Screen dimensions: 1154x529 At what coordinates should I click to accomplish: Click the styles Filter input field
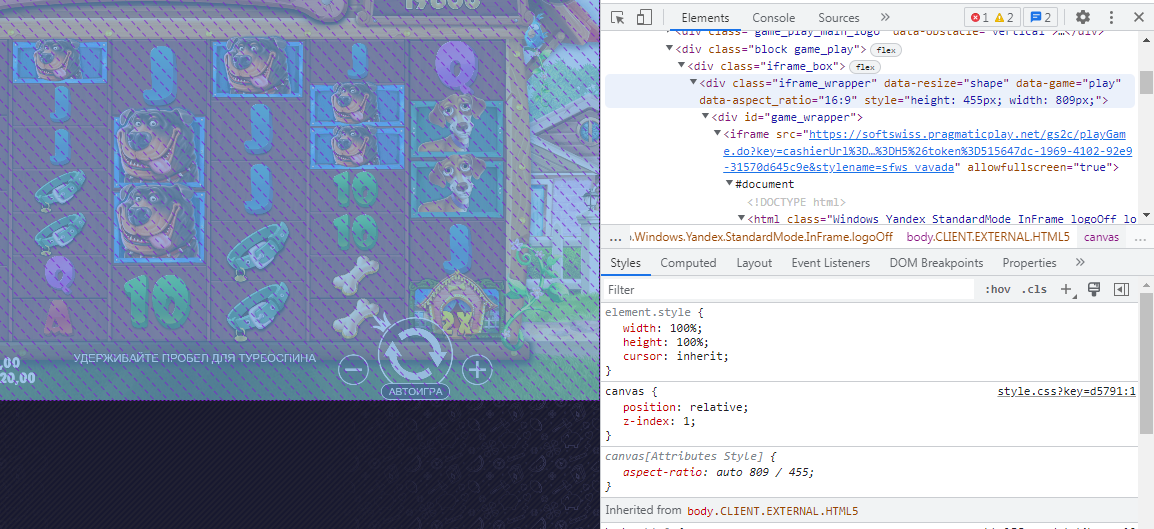pos(790,289)
